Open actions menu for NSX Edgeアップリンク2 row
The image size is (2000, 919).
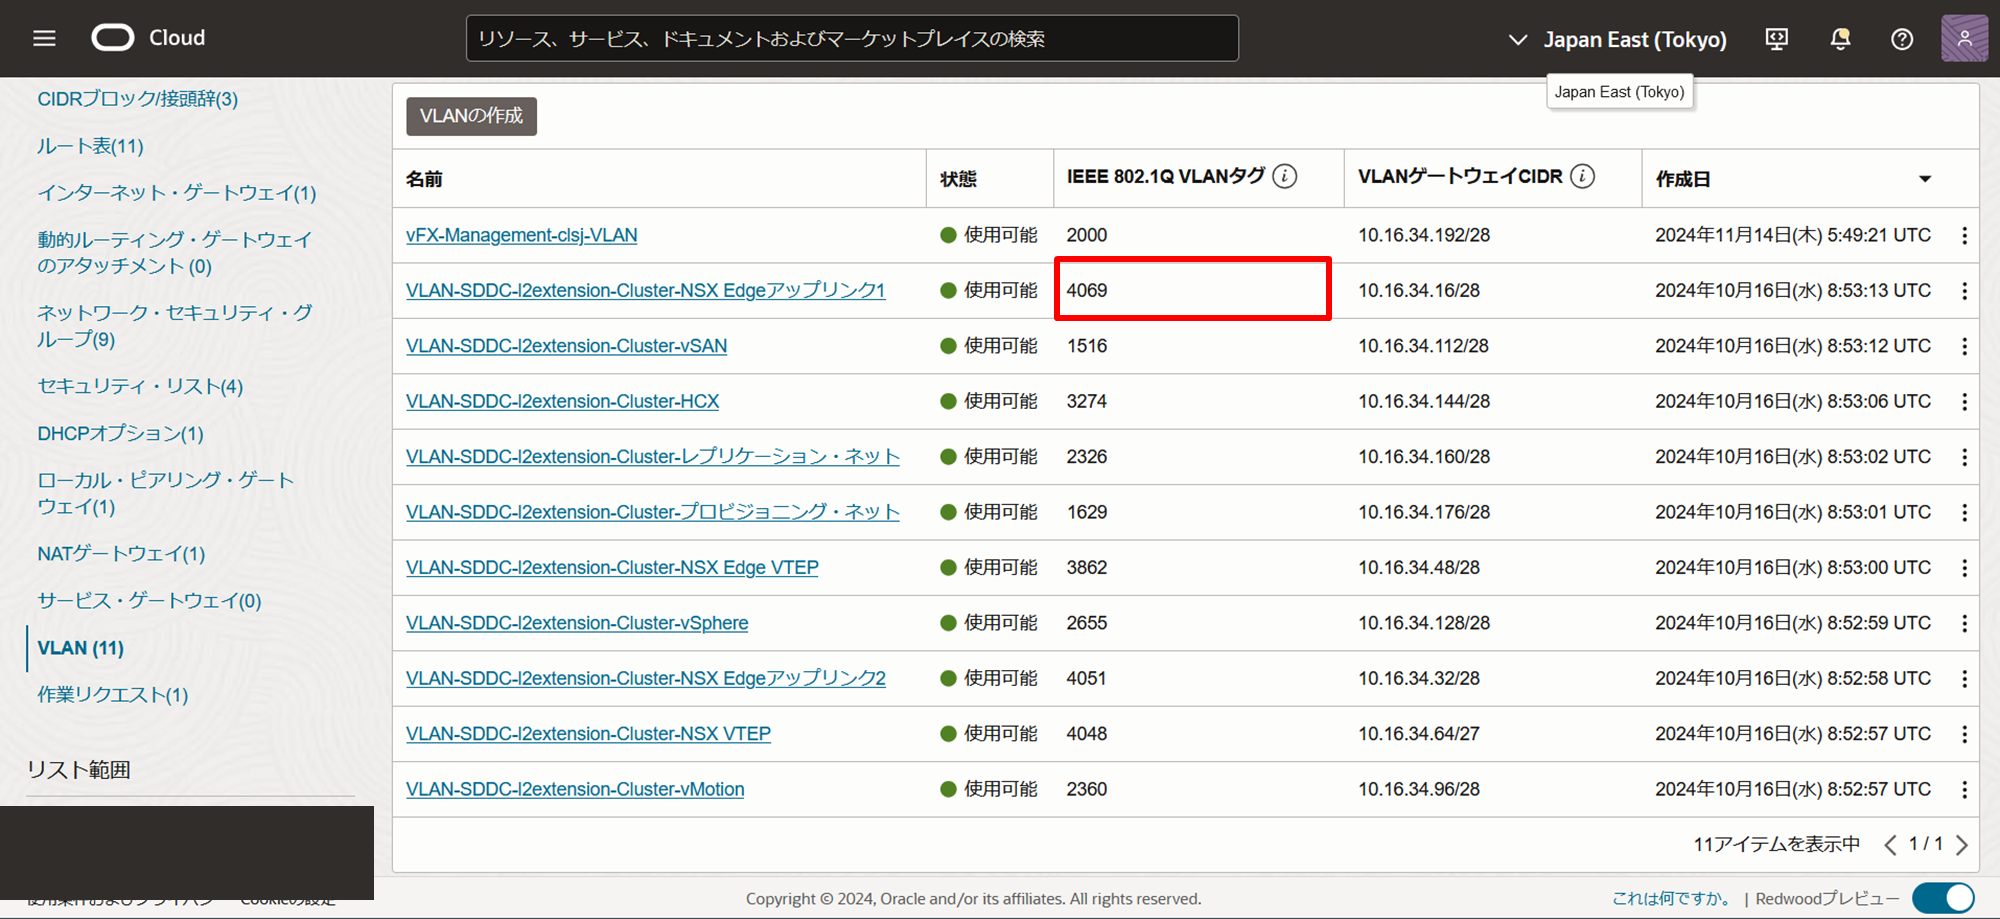(x=1964, y=678)
